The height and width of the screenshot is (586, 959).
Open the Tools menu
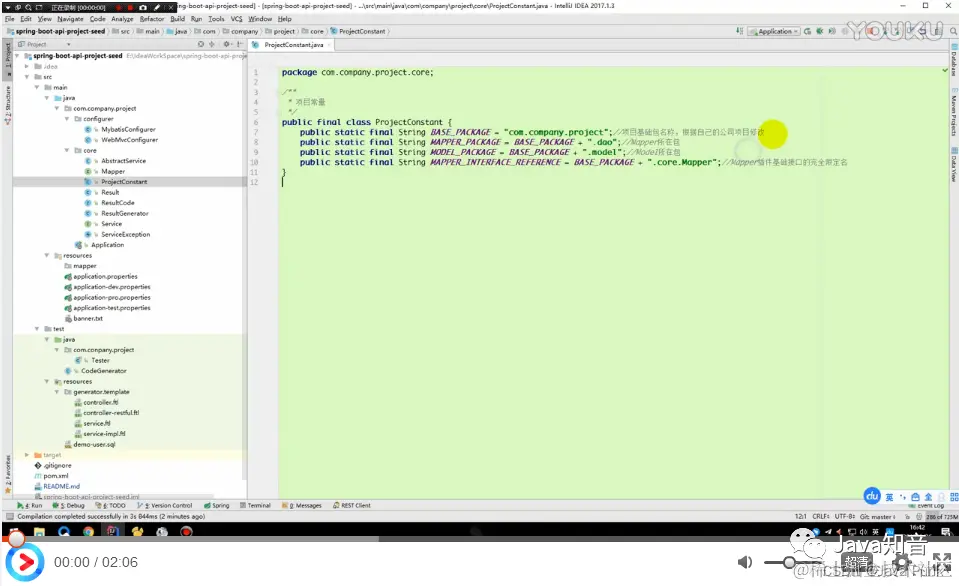pos(216,19)
